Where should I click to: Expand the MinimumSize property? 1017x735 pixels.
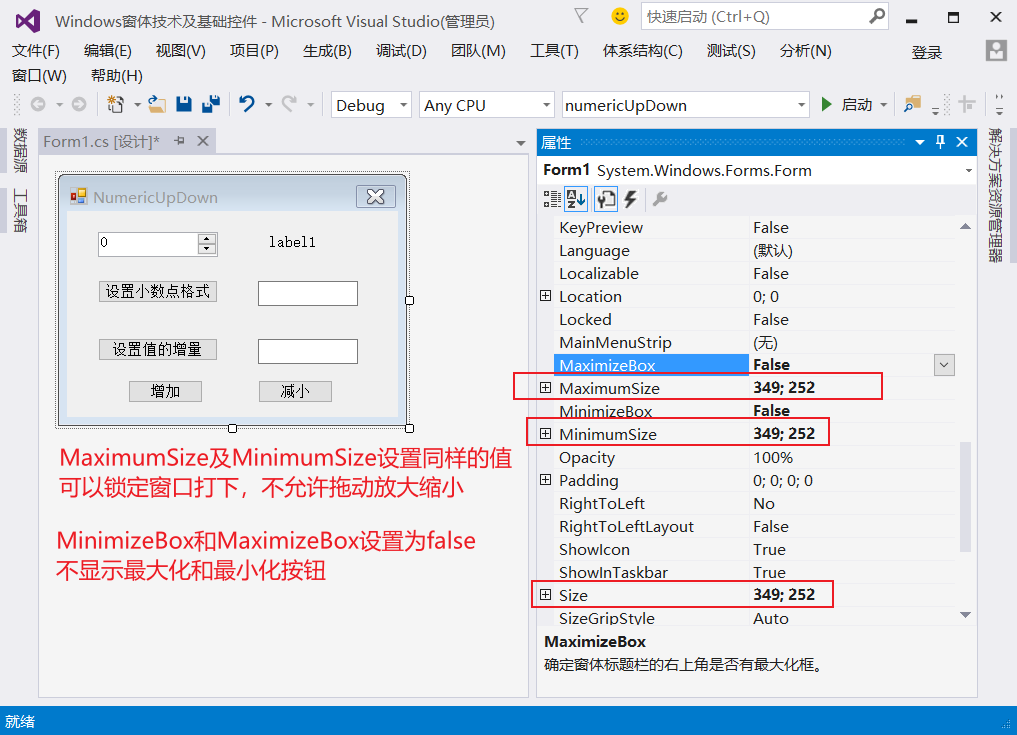click(x=545, y=433)
